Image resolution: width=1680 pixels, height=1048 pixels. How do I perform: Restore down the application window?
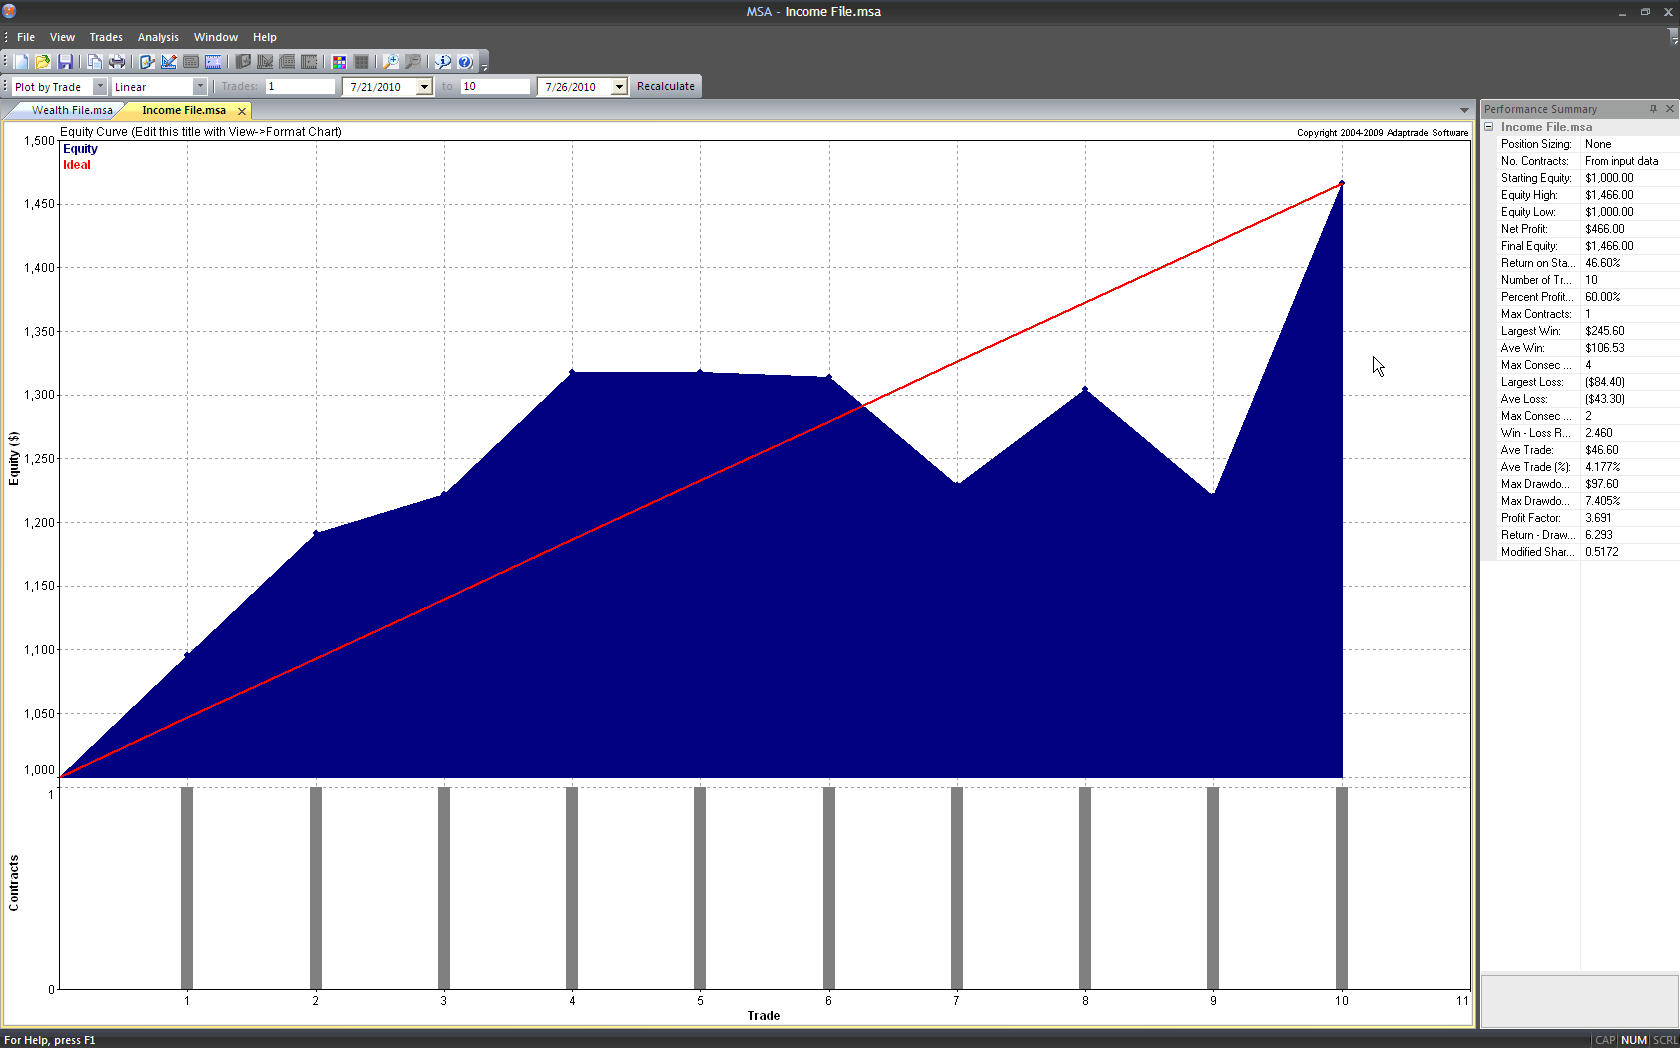(x=1645, y=11)
